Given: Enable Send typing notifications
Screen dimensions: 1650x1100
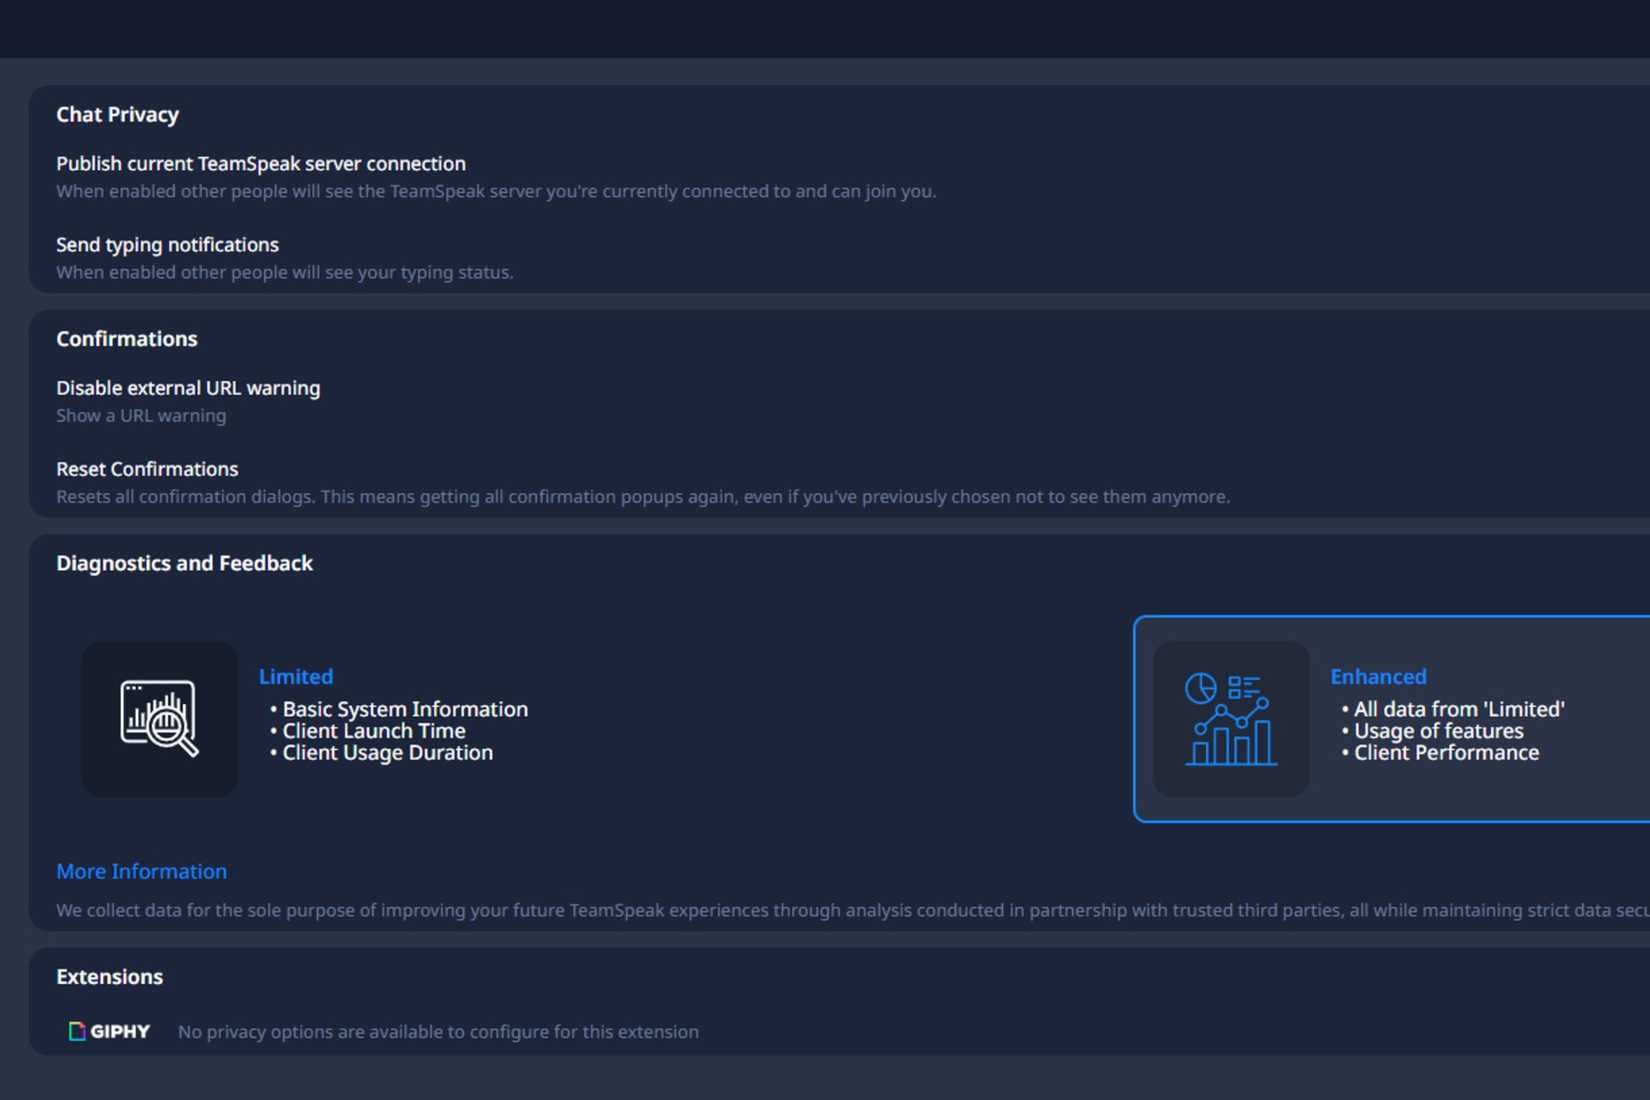Looking at the screenshot, I should click(x=167, y=244).
